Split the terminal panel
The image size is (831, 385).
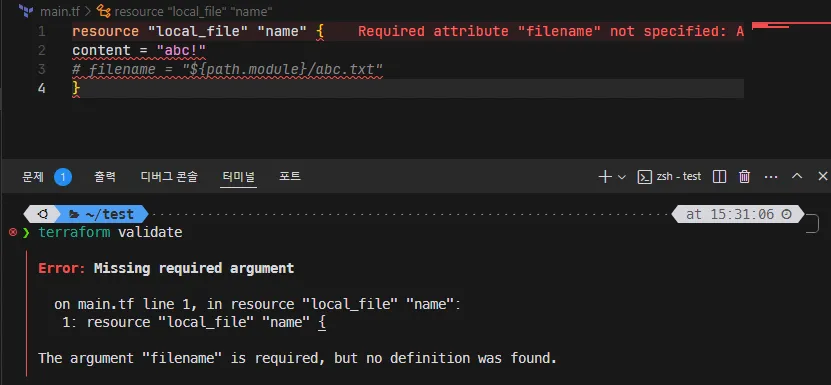[719, 177]
